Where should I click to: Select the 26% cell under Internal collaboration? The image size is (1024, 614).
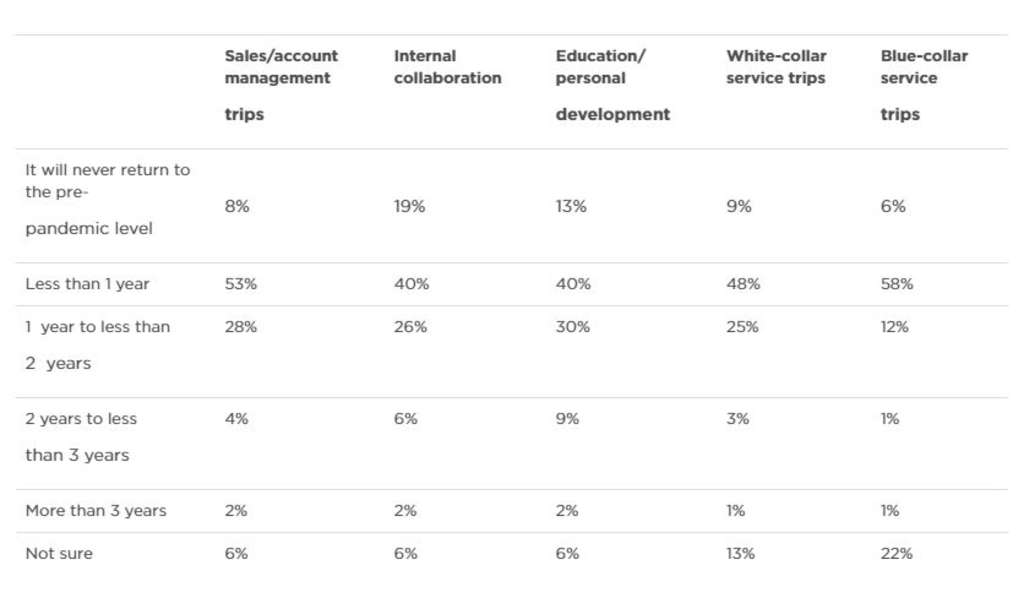coord(410,327)
